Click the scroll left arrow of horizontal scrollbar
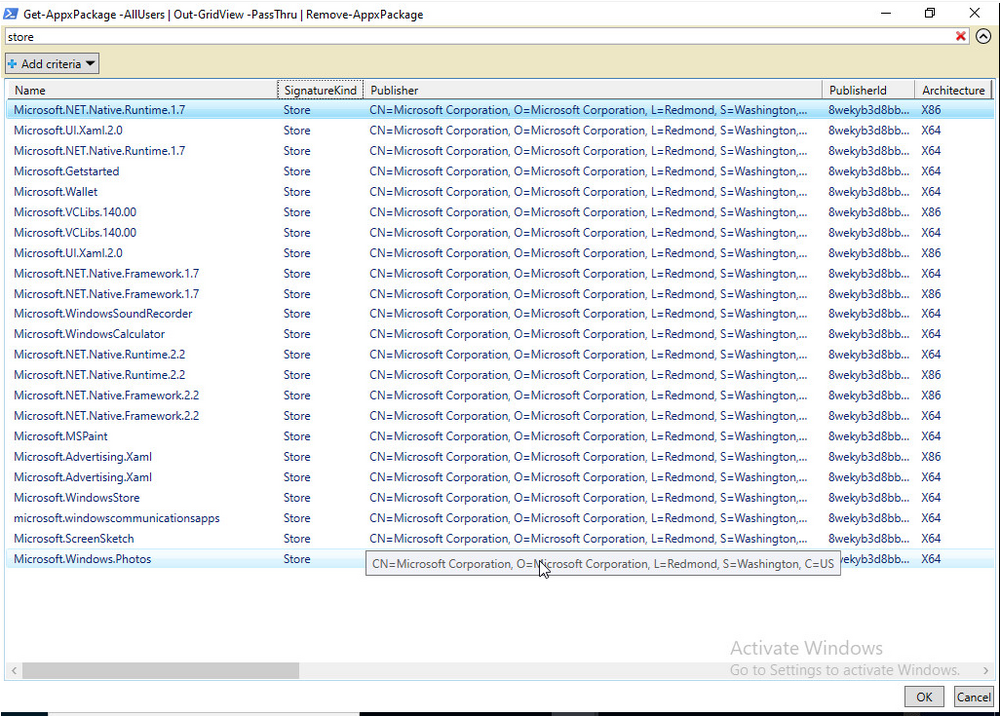The image size is (1000, 716). pyautogui.click(x=13, y=670)
